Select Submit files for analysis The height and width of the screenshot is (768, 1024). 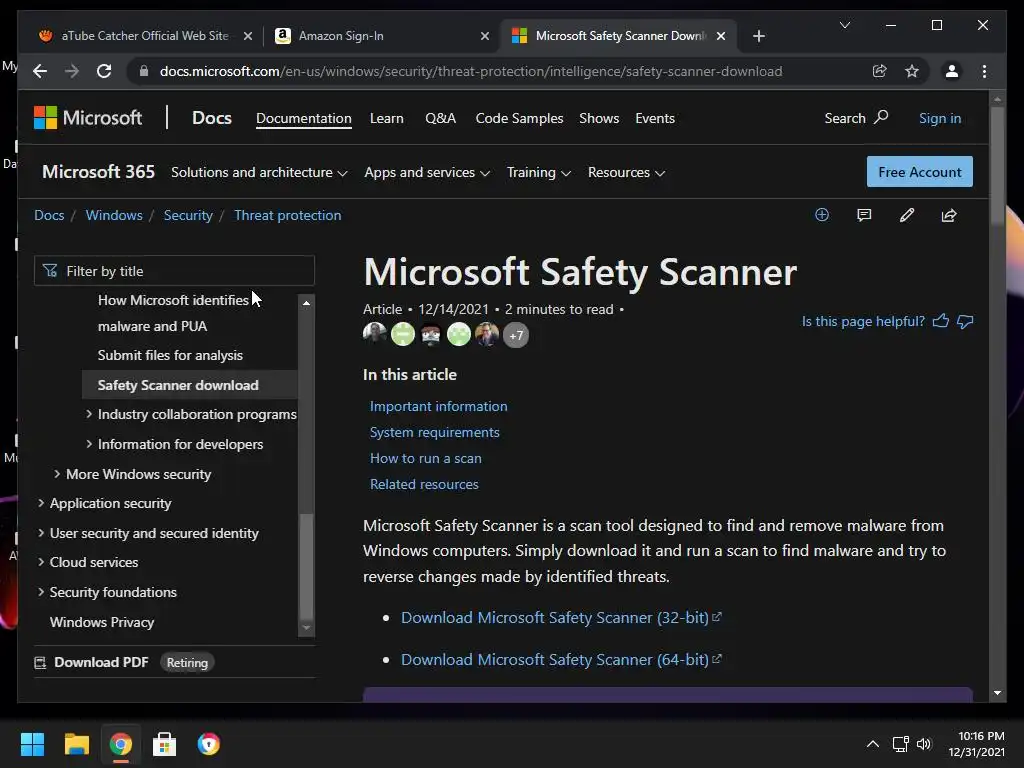click(x=170, y=355)
